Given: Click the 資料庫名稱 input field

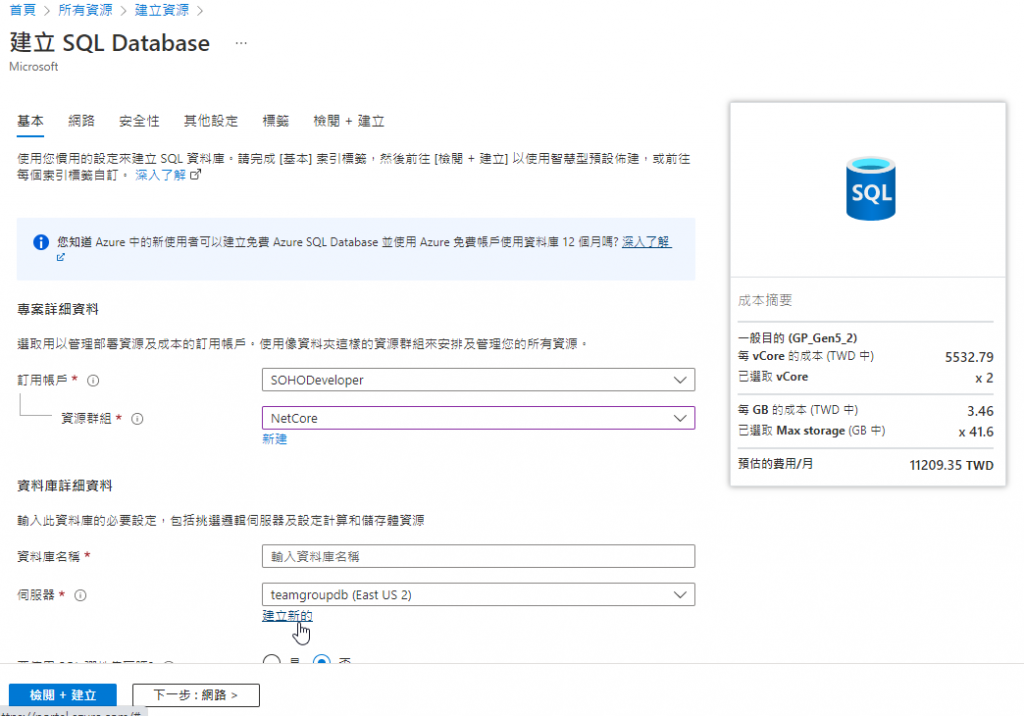Looking at the screenshot, I should pos(478,557).
